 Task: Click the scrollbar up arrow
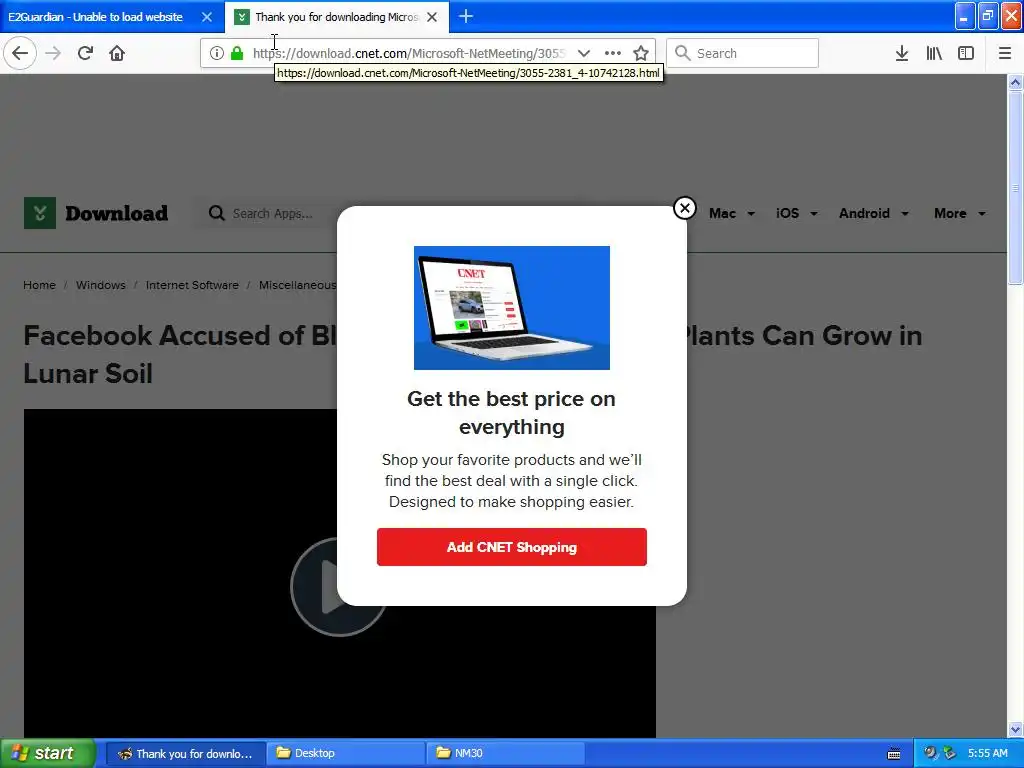pyautogui.click(x=1015, y=82)
